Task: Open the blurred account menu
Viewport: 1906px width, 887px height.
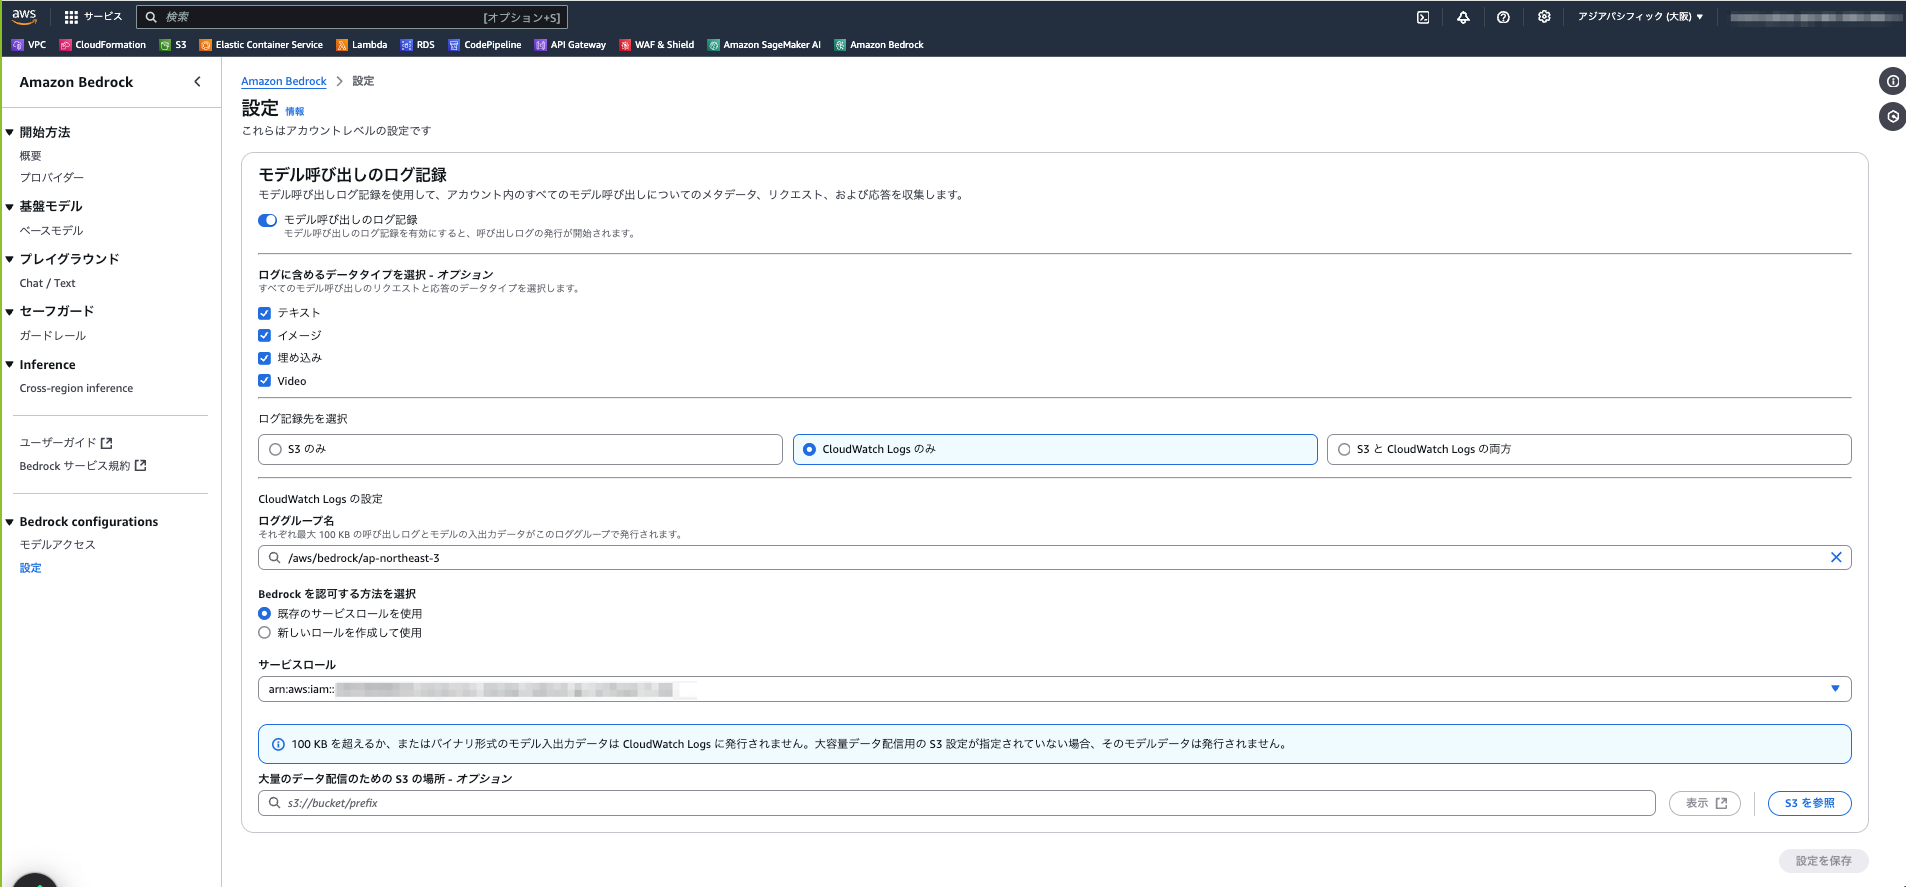Action: click(x=1815, y=17)
